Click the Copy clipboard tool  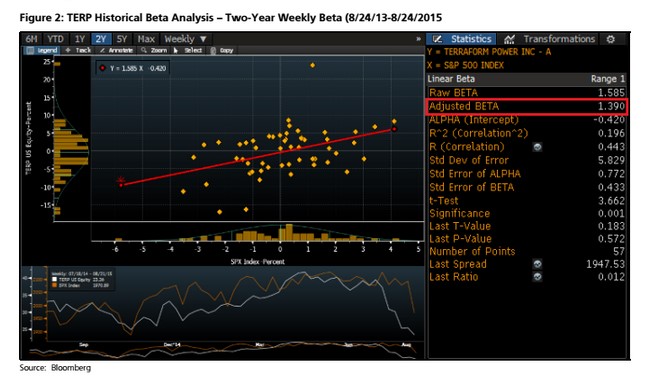point(222,50)
